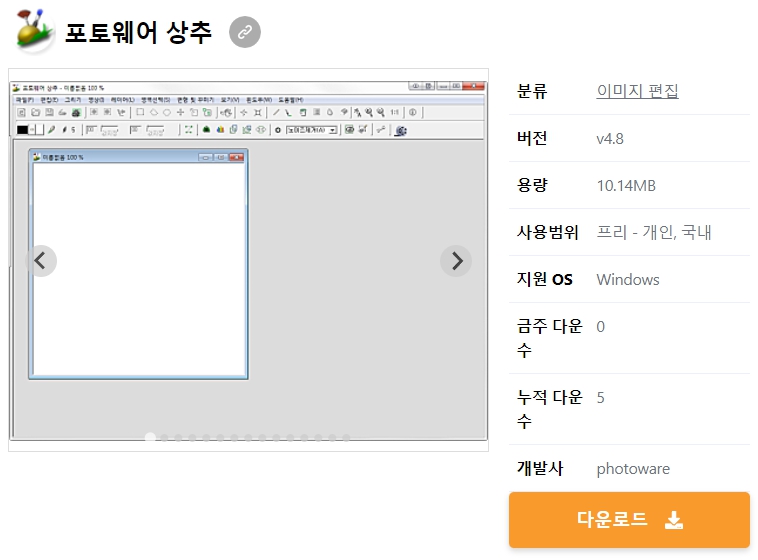
Task: Open the 이미지 편집 category link
Action: (x=637, y=91)
